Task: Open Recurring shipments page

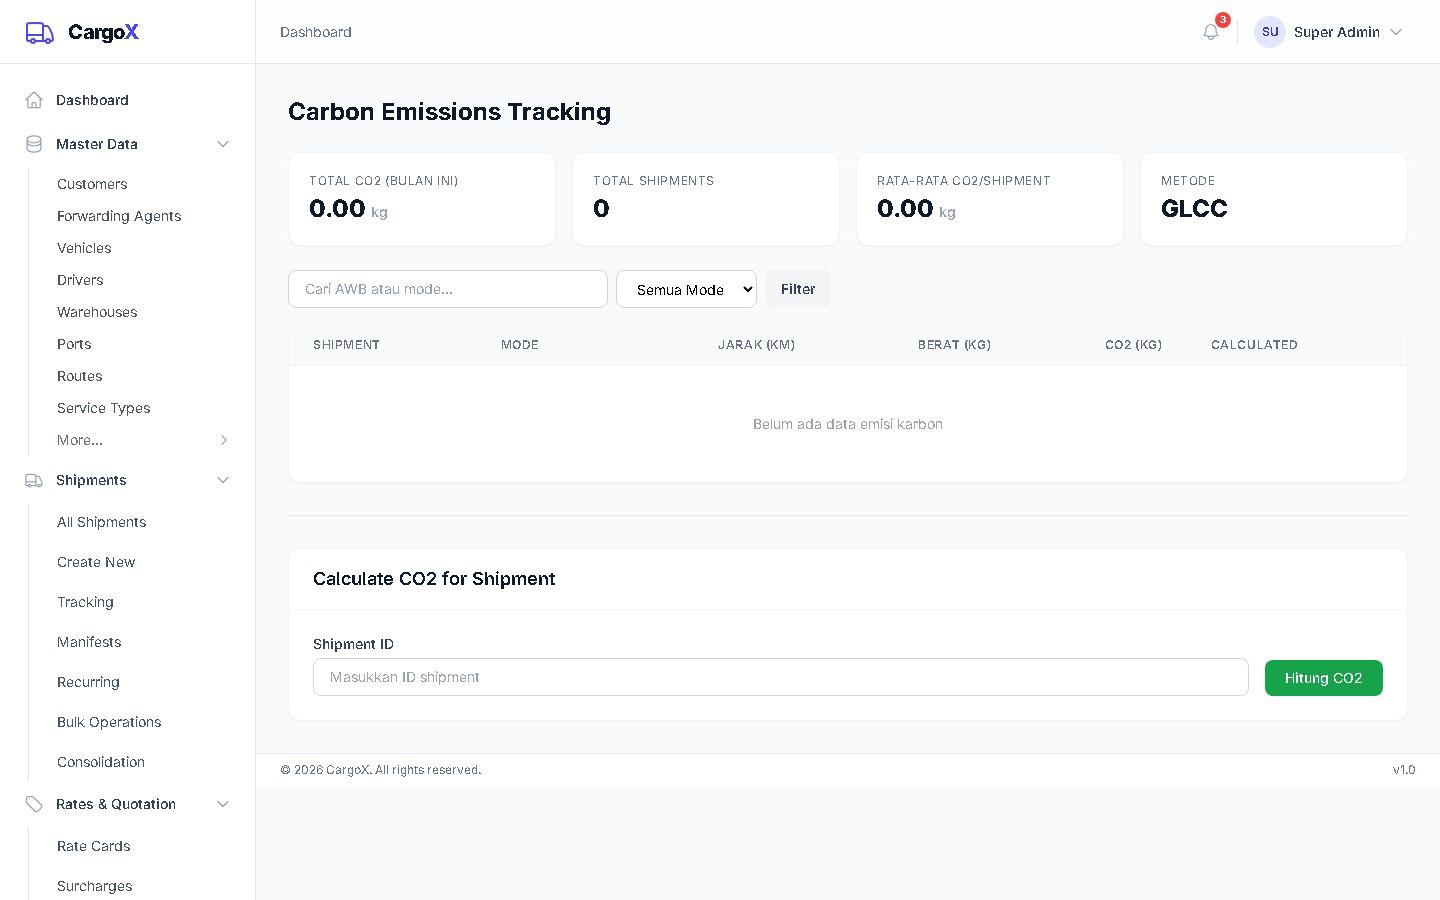Action: (88, 682)
